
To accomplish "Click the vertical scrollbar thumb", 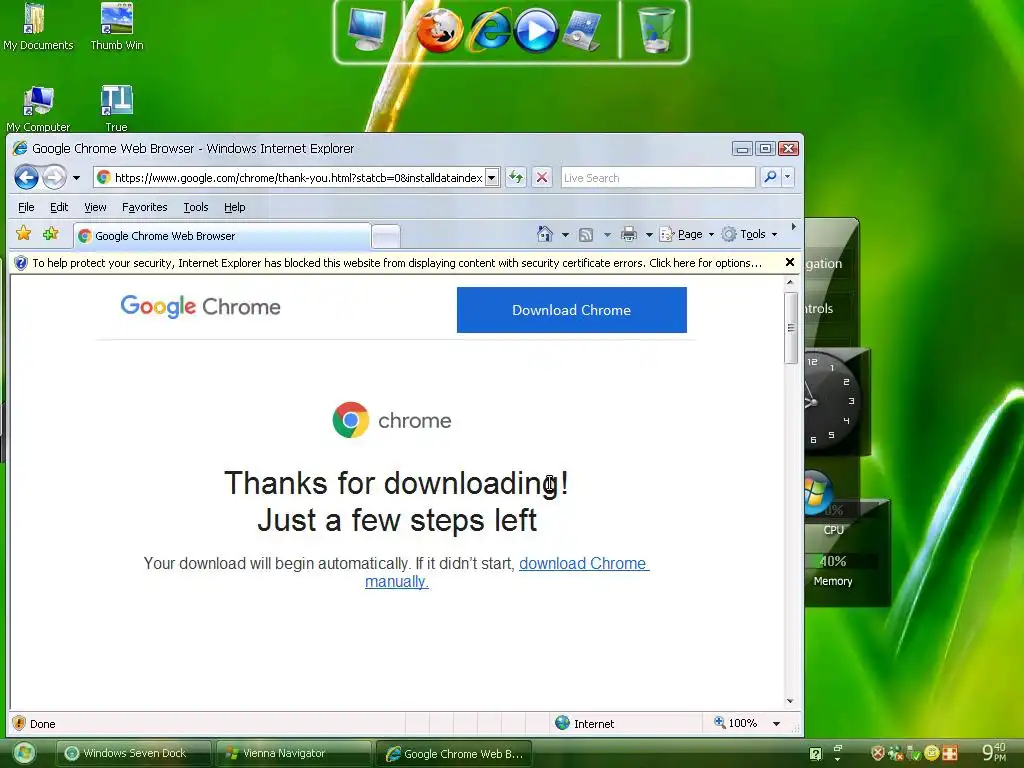I will pyautogui.click(x=790, y=328).
